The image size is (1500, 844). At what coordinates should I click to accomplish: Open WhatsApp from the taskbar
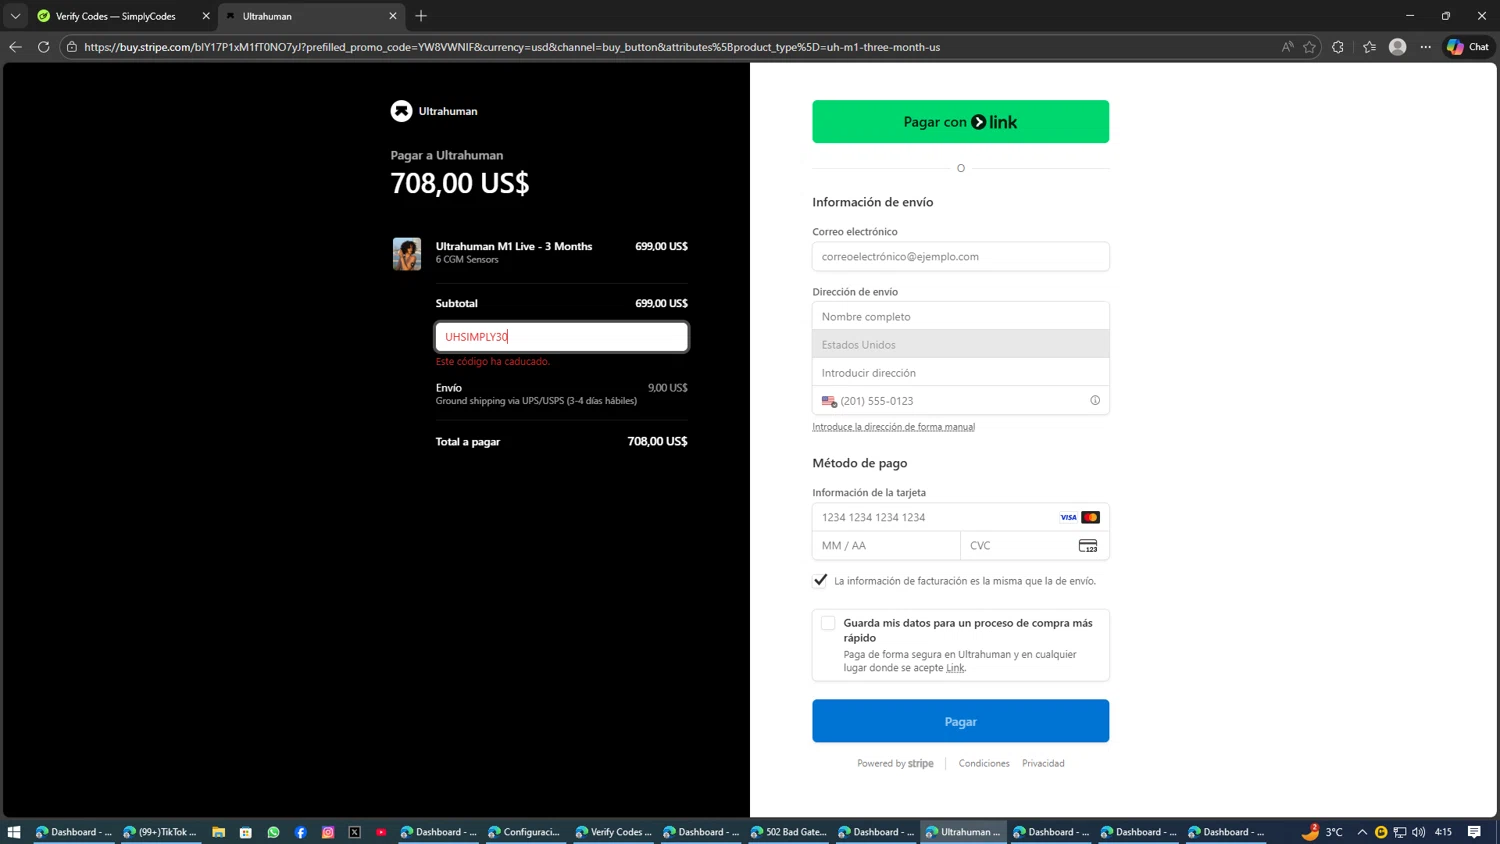click(273, 832)
